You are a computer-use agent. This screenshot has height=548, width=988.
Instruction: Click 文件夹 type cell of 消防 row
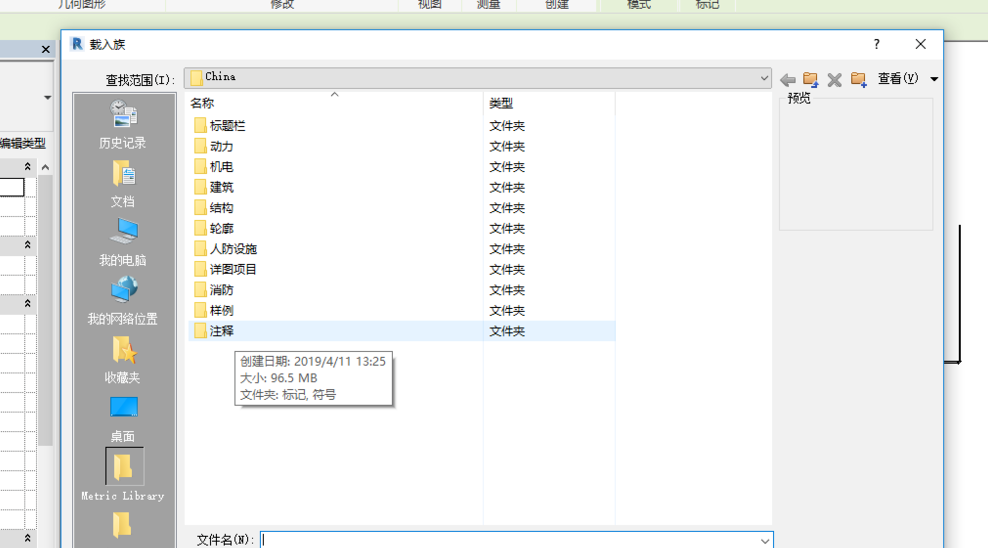click(507, 290)
